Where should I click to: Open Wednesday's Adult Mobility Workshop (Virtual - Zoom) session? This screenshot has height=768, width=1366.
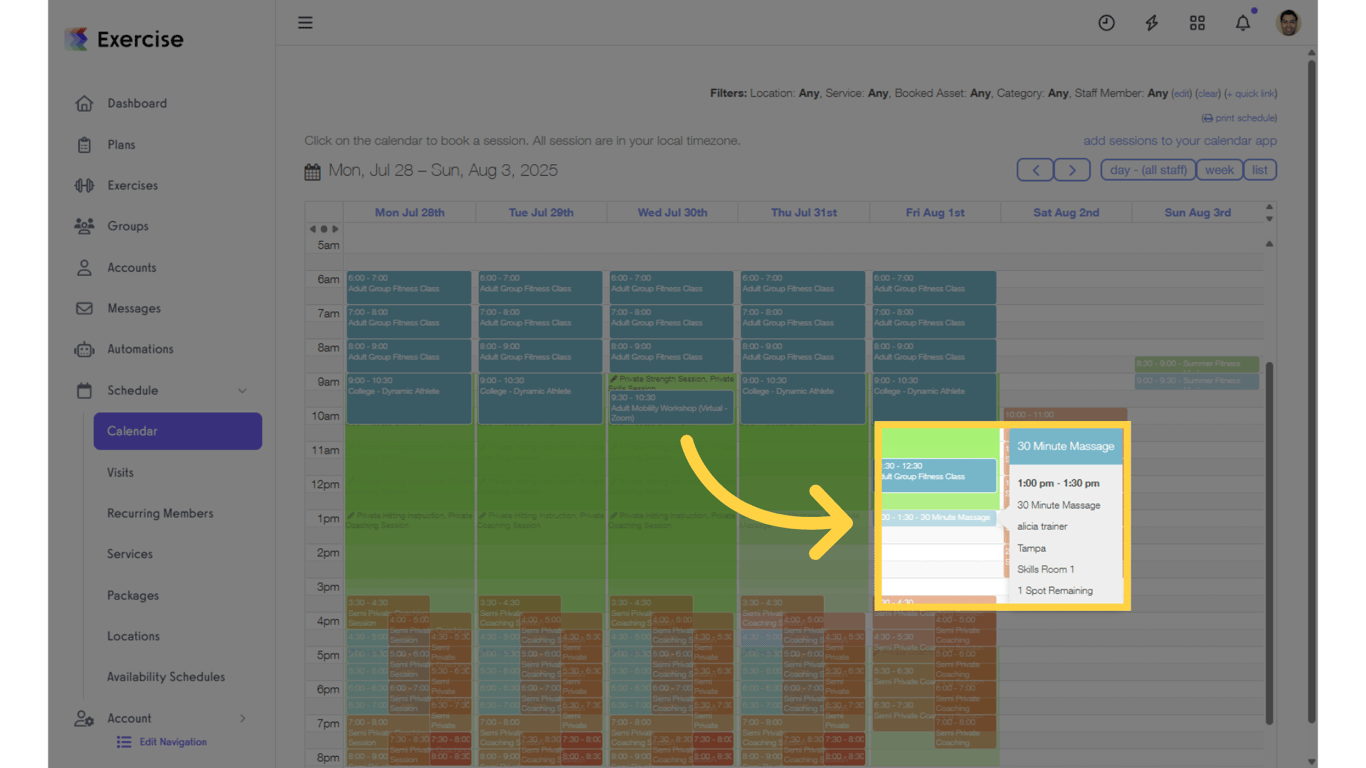(672, 407)
